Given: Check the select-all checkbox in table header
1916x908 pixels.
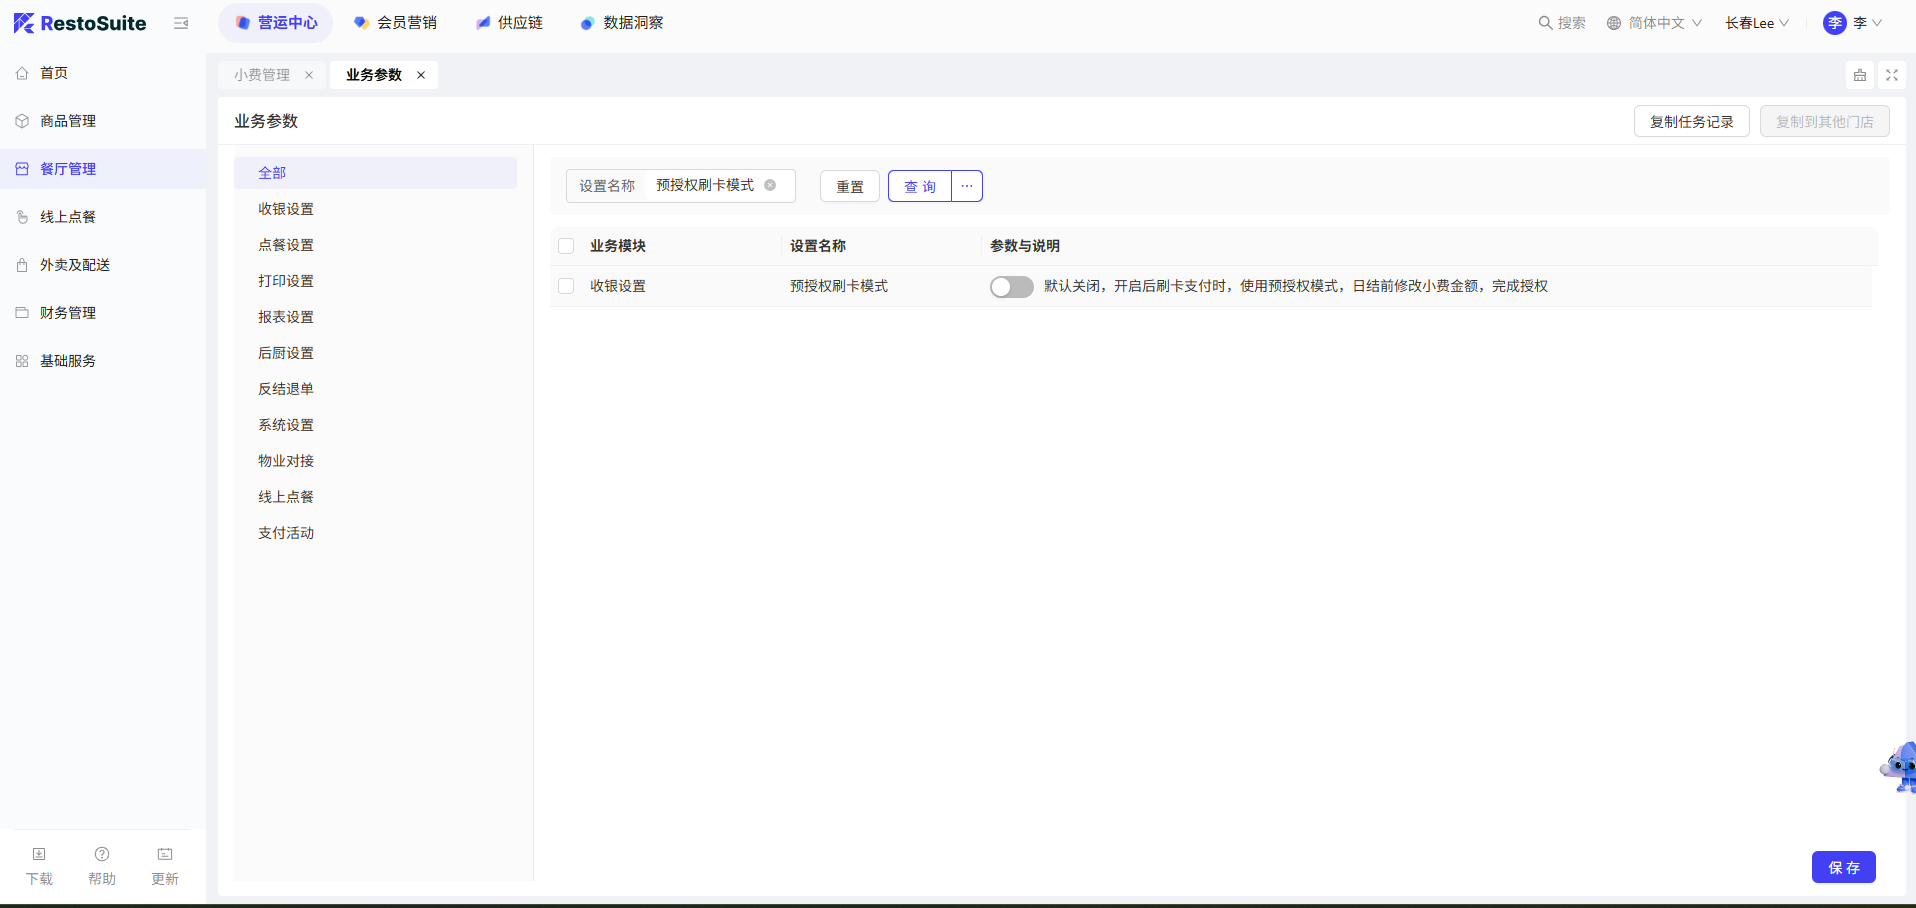Looking at the screenshot, I should (x=566, y=246).
